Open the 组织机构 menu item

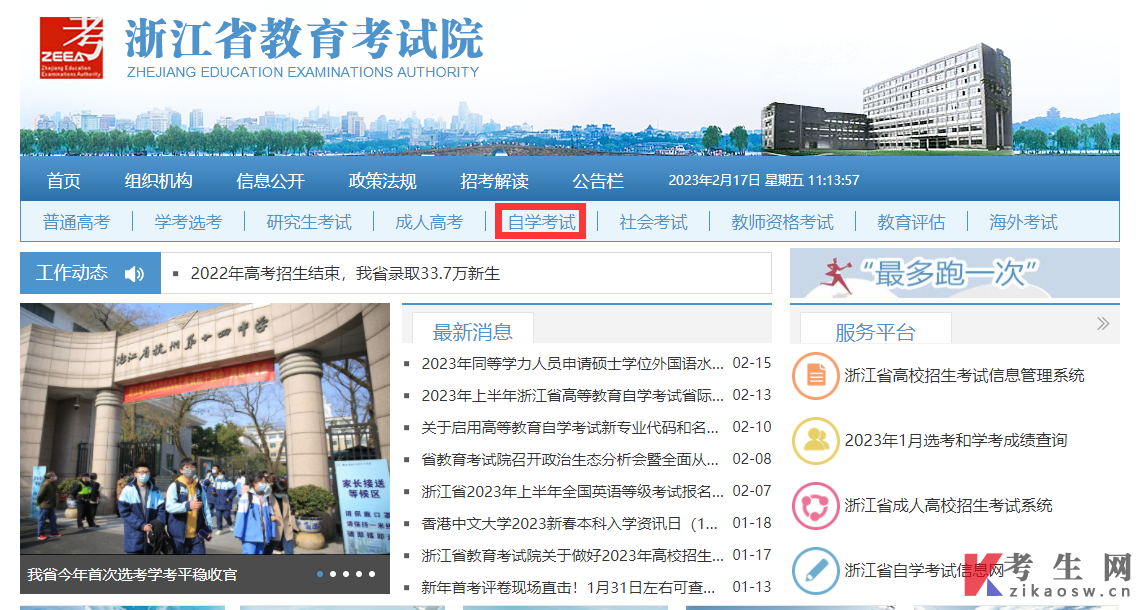159,180
